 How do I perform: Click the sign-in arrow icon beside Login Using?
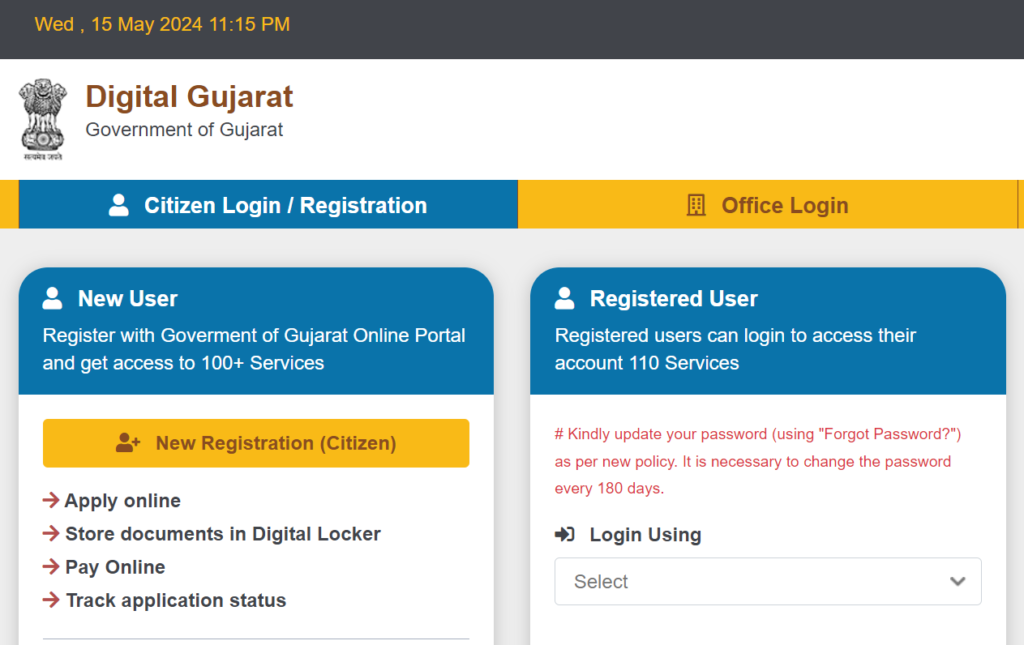coord(564,535)
